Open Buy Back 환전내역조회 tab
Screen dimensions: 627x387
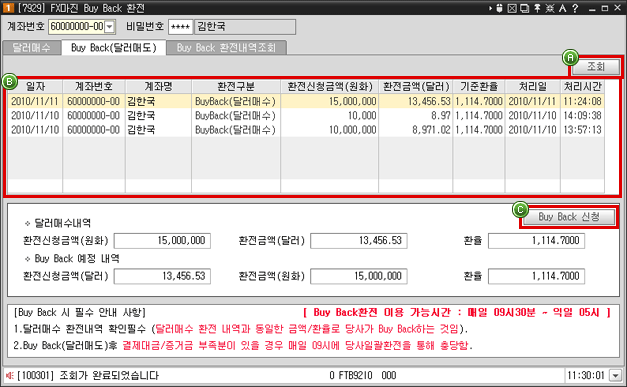(x=226, y=48)
